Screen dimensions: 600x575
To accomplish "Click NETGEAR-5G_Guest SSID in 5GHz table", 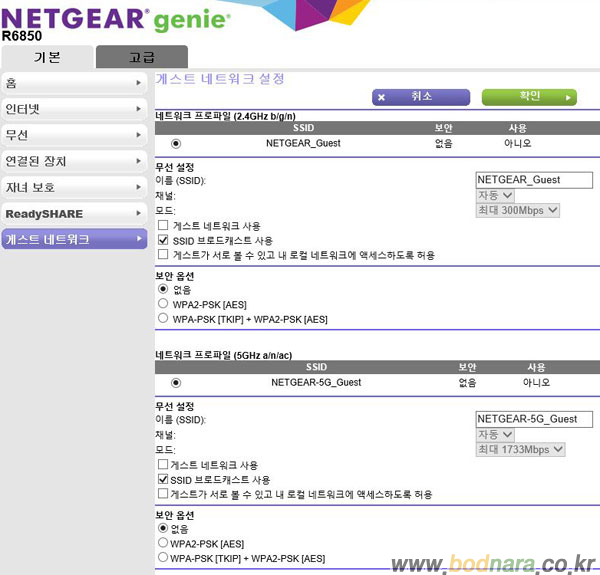I will tap(316, 383).
